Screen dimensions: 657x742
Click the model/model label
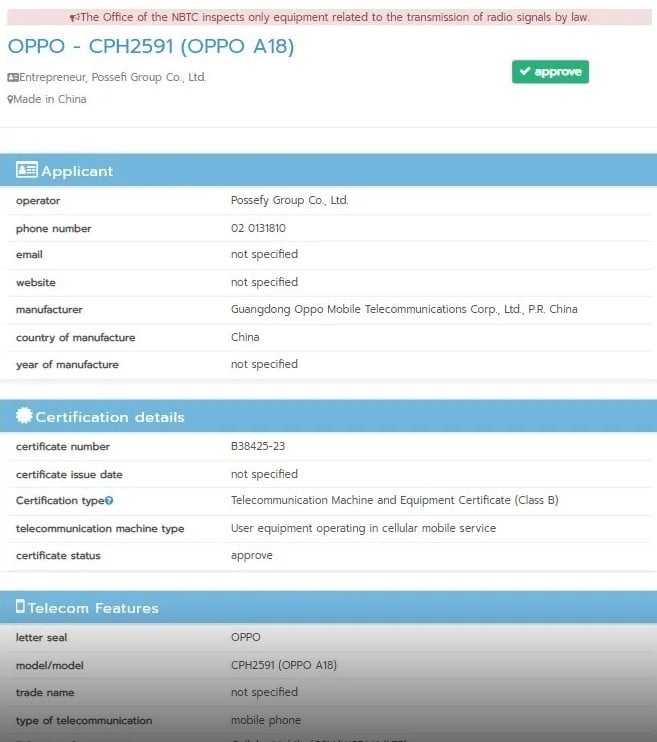pyautogui.click(x=49, y=665)
